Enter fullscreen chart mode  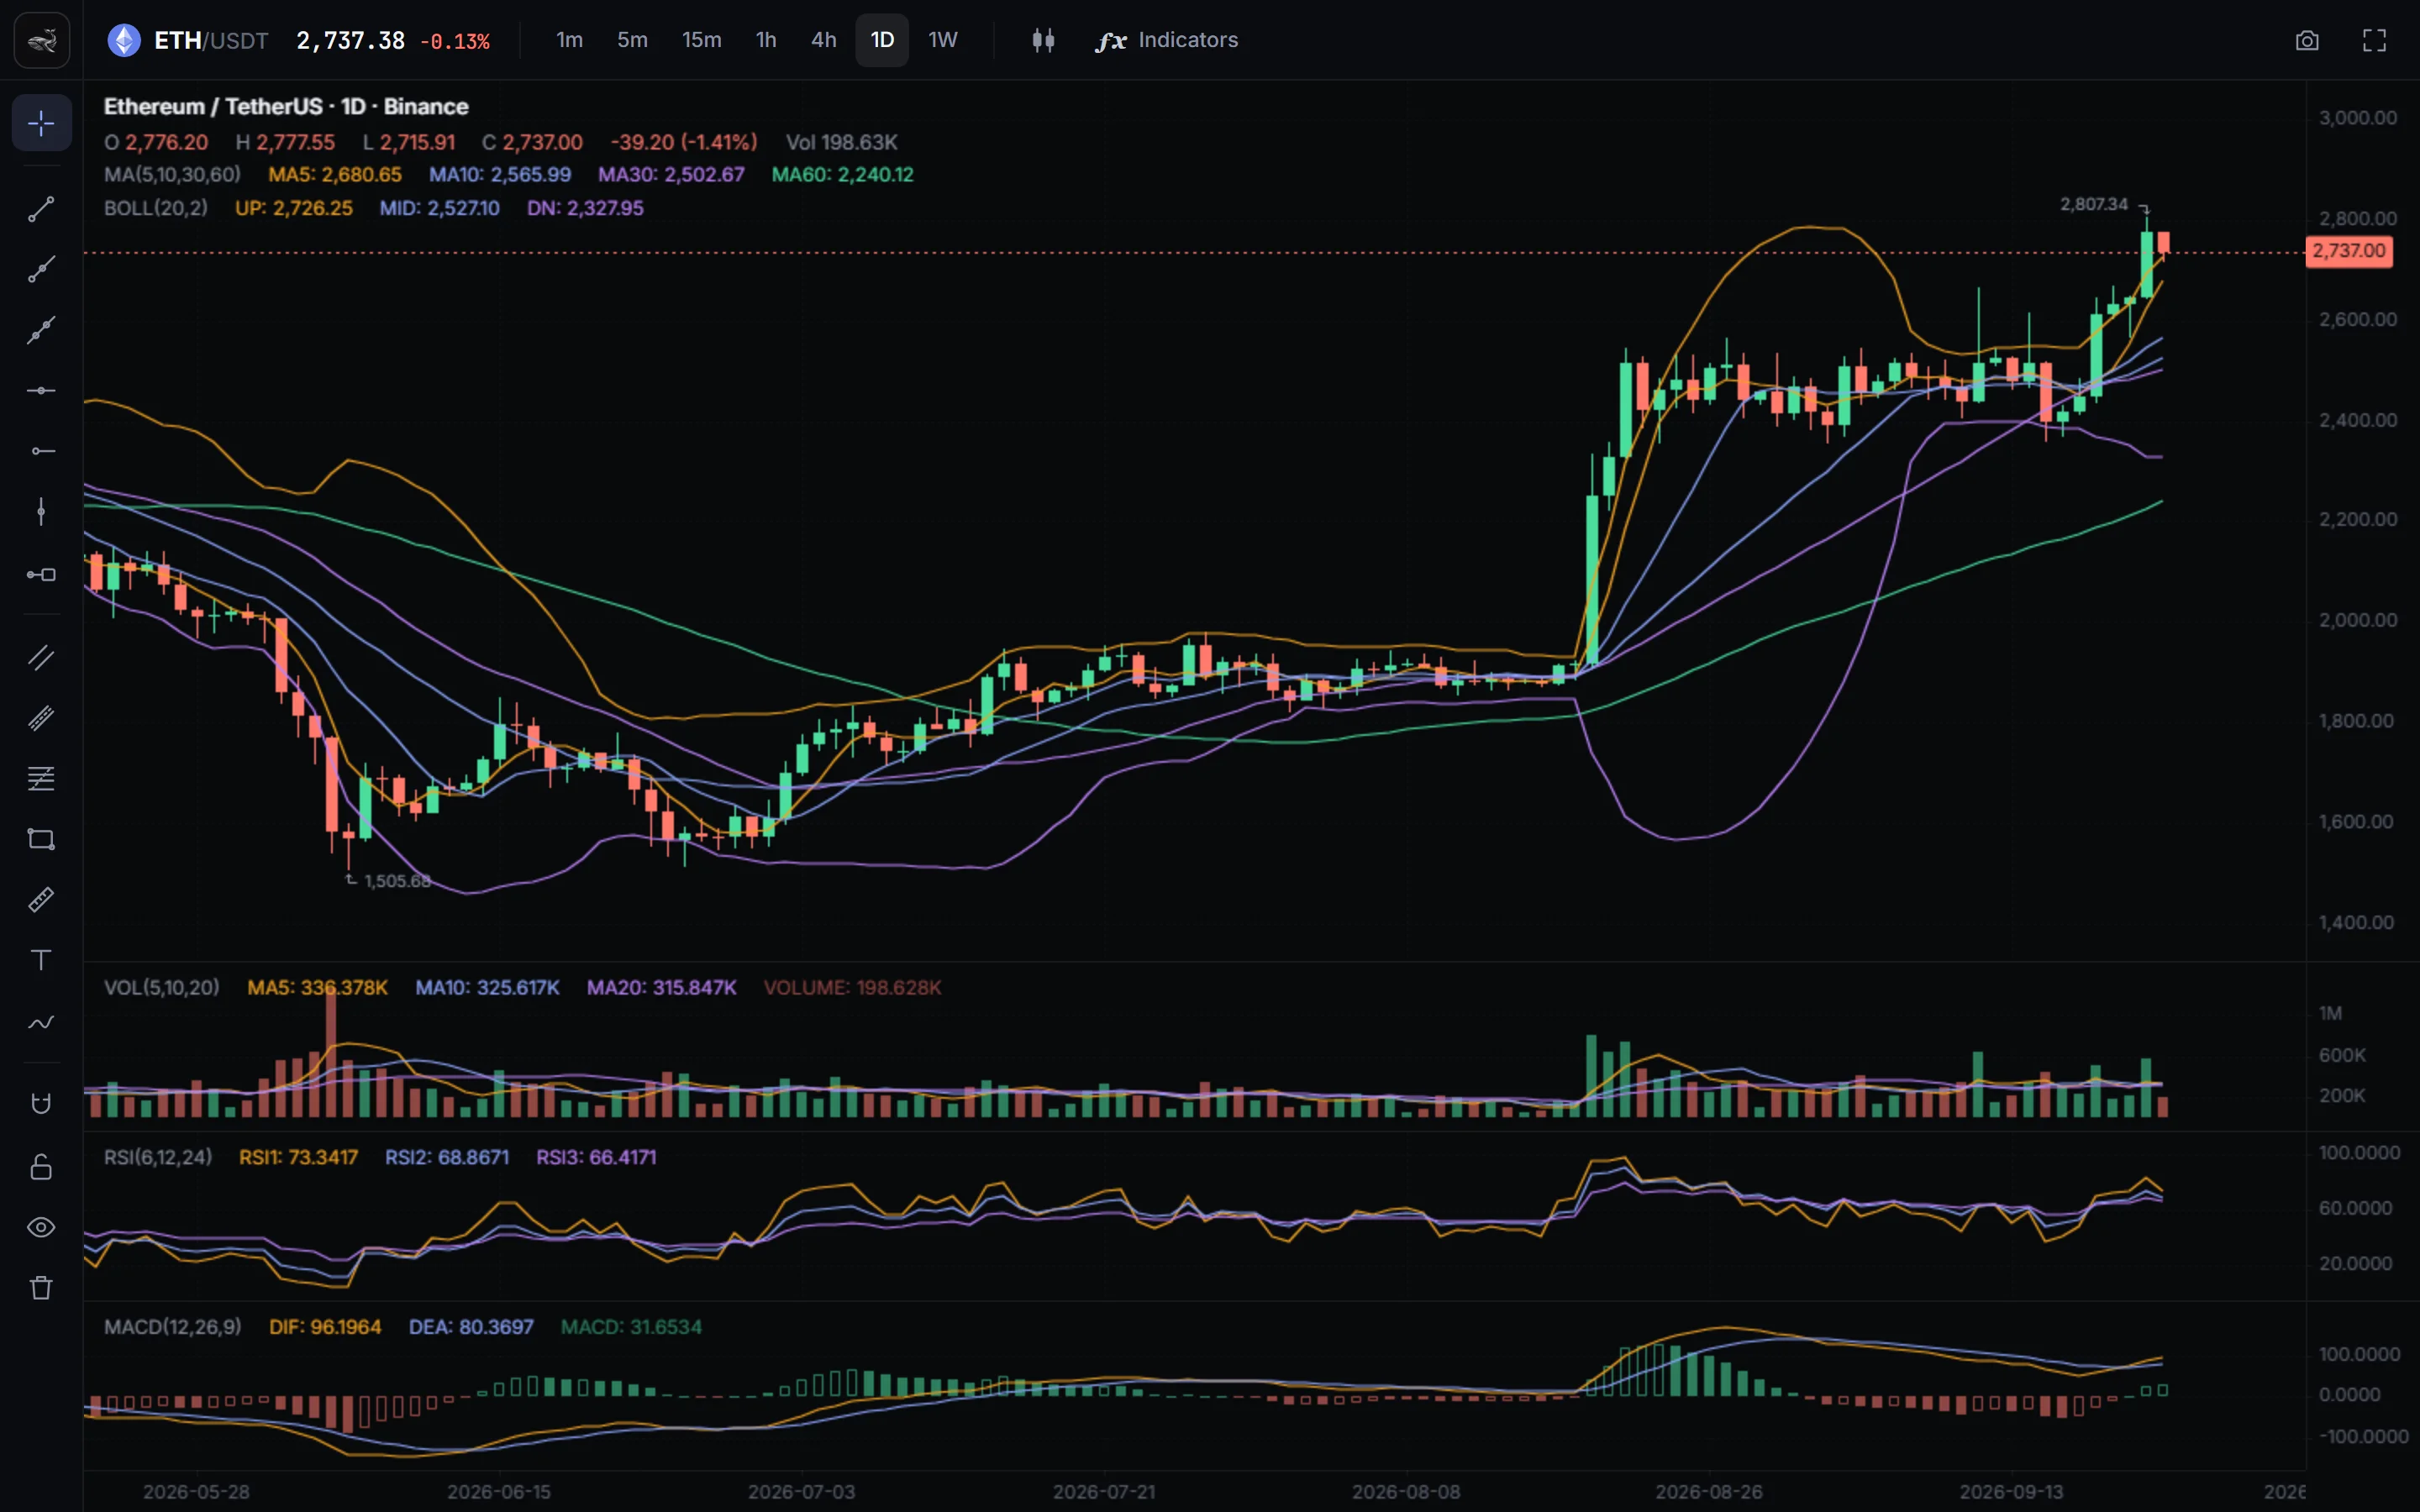[2374, 40]
